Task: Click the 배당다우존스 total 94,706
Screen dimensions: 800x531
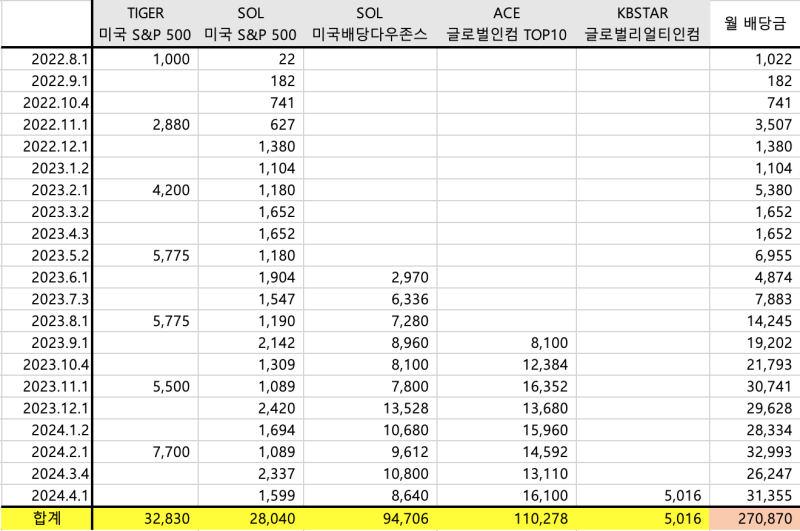Action: click(x=370, y=518)
